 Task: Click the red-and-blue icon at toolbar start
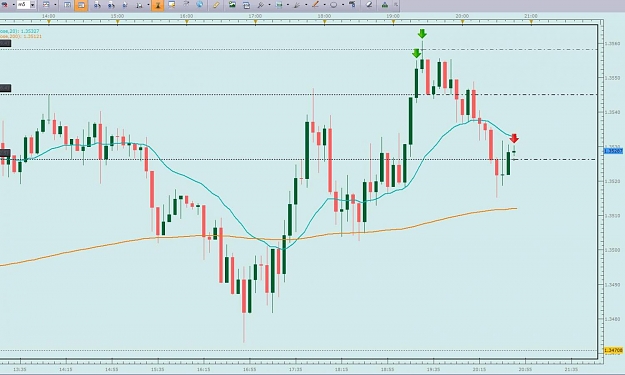[5, 5]
